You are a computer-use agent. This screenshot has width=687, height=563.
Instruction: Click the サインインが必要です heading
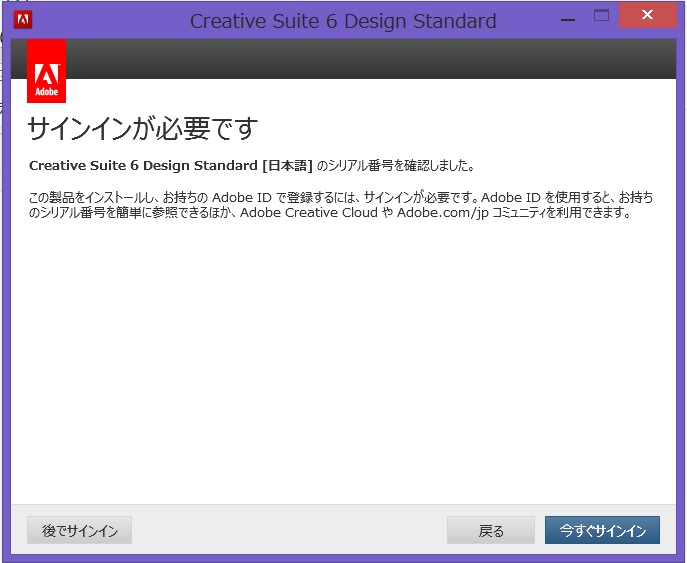point(142,128)
